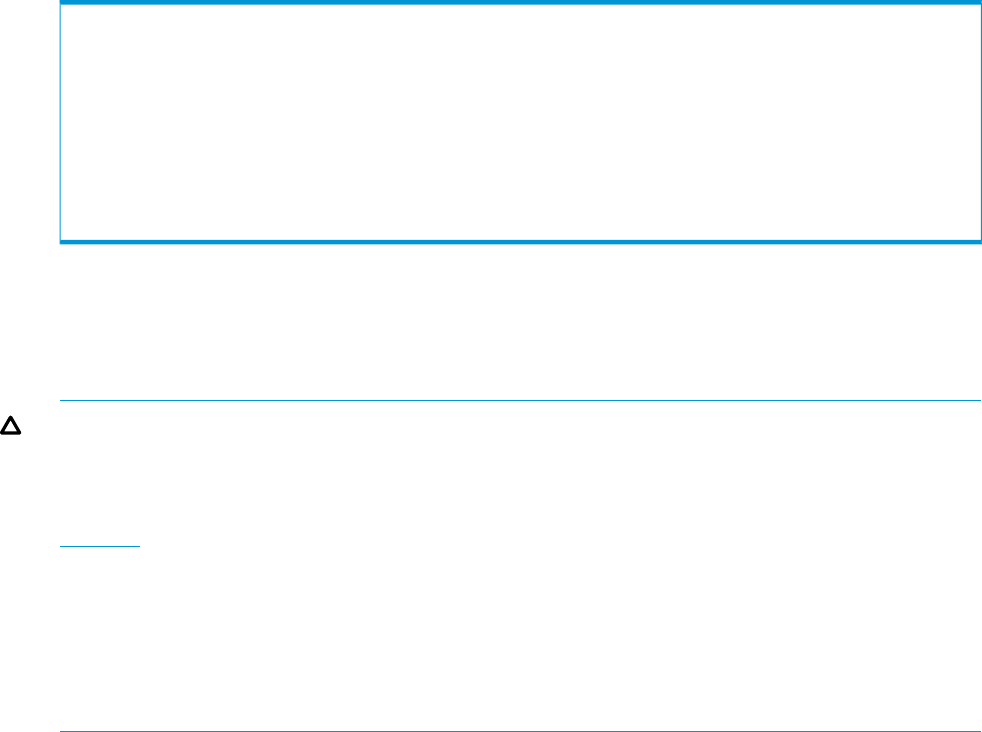This screenshot has width=982, height=732.
Task: Click the long blue rule above the caution icon
Action: pyautogui.click(x=520, y=400)
